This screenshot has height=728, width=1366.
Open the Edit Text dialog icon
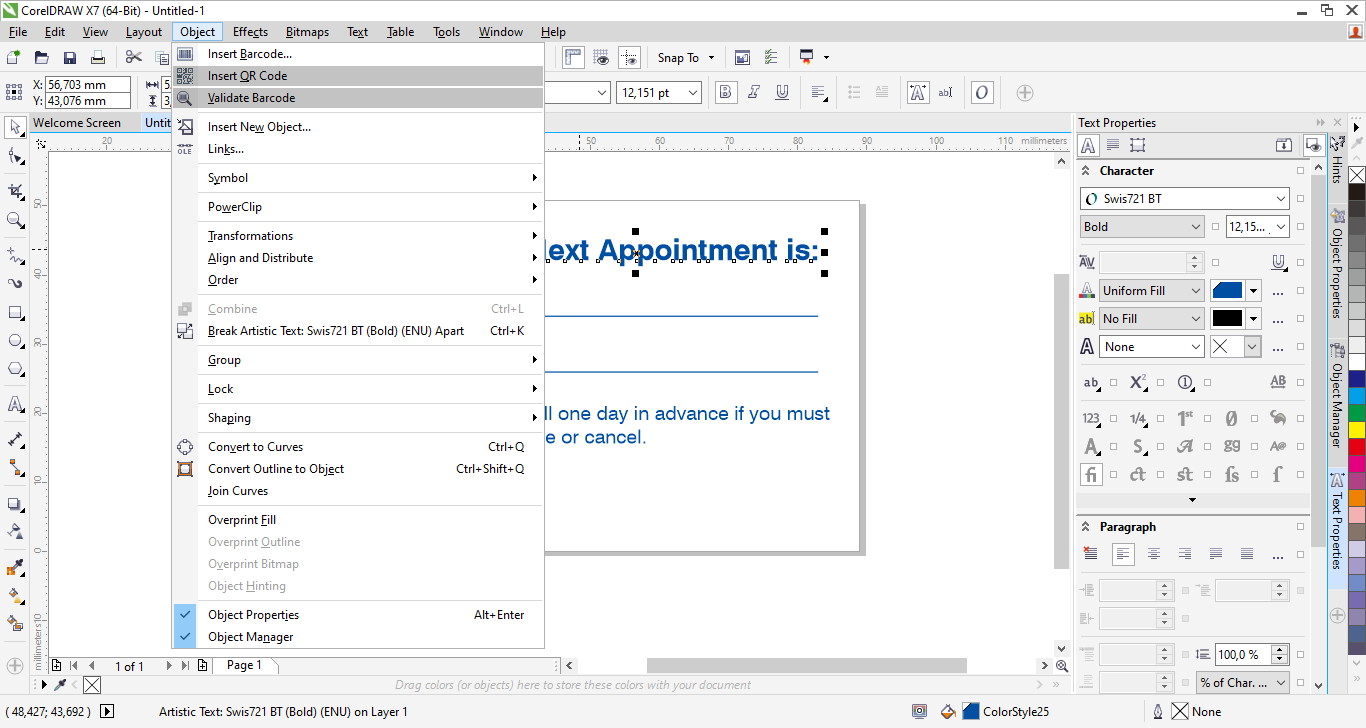tap(945, 93)
